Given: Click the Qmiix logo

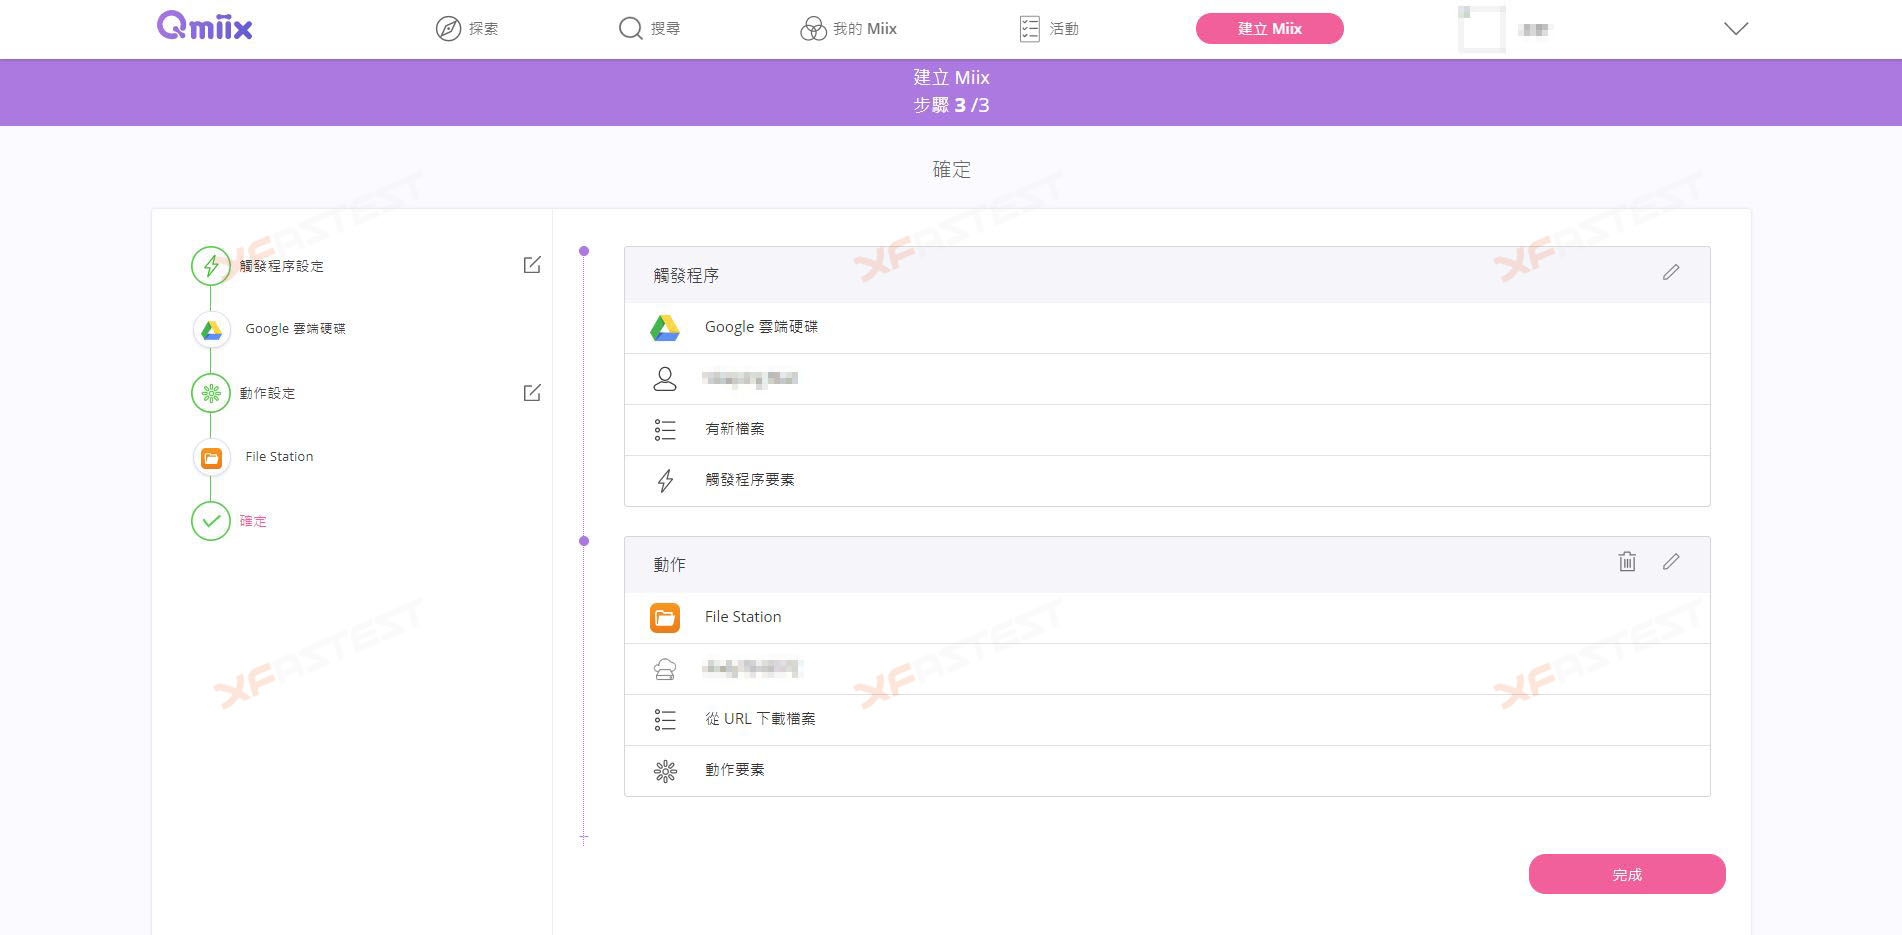Looking at the screenshot, I should click(205, 26).
